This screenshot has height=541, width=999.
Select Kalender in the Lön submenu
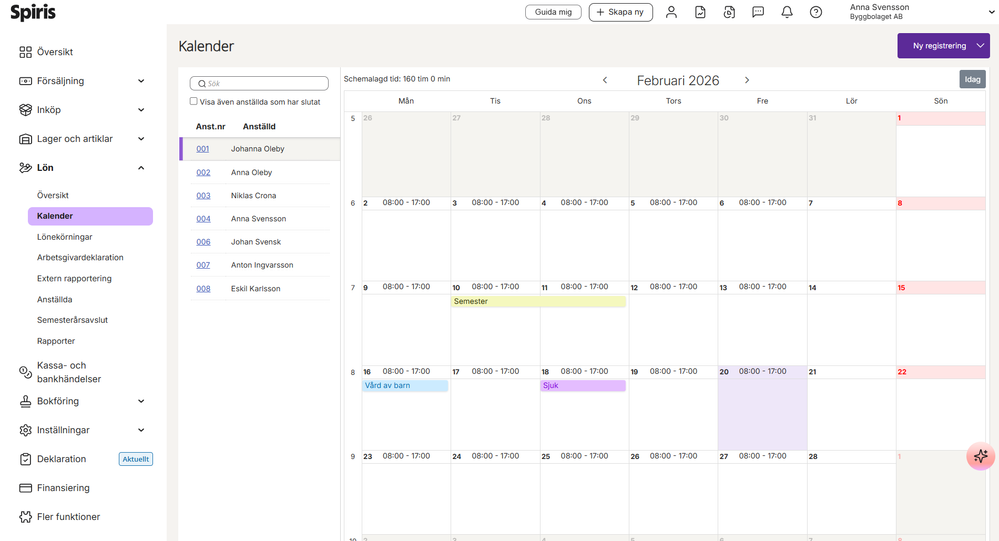point(90,216)
